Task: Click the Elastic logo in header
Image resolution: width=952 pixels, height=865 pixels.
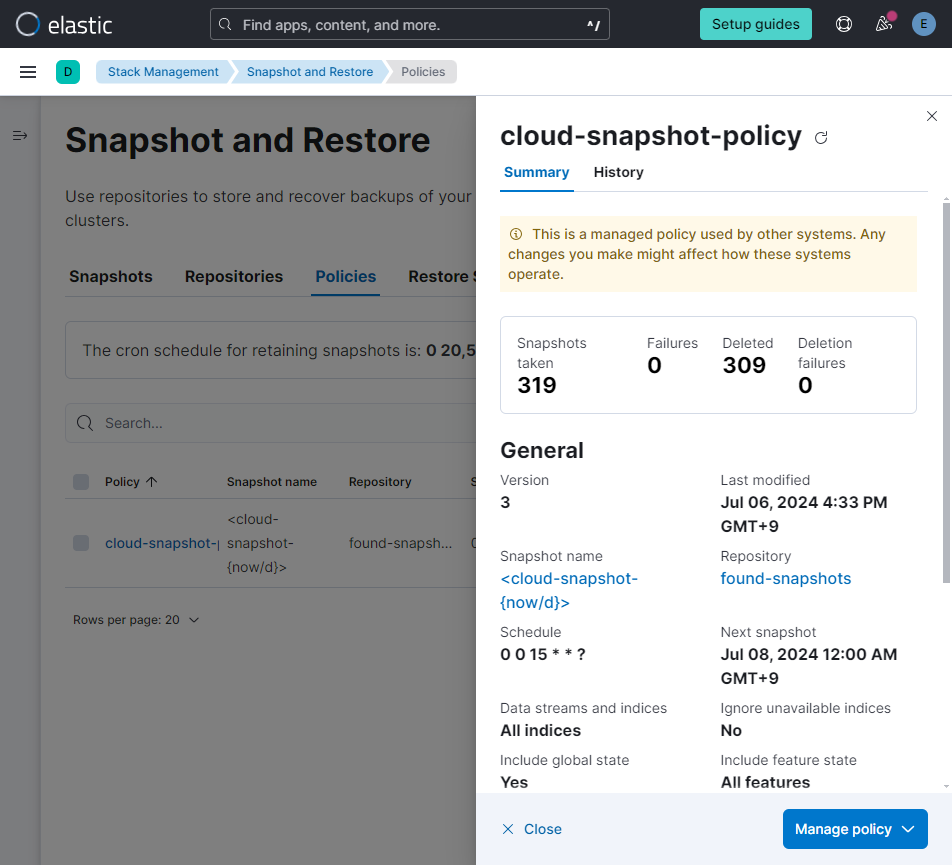Action: (x=64, y=24)
